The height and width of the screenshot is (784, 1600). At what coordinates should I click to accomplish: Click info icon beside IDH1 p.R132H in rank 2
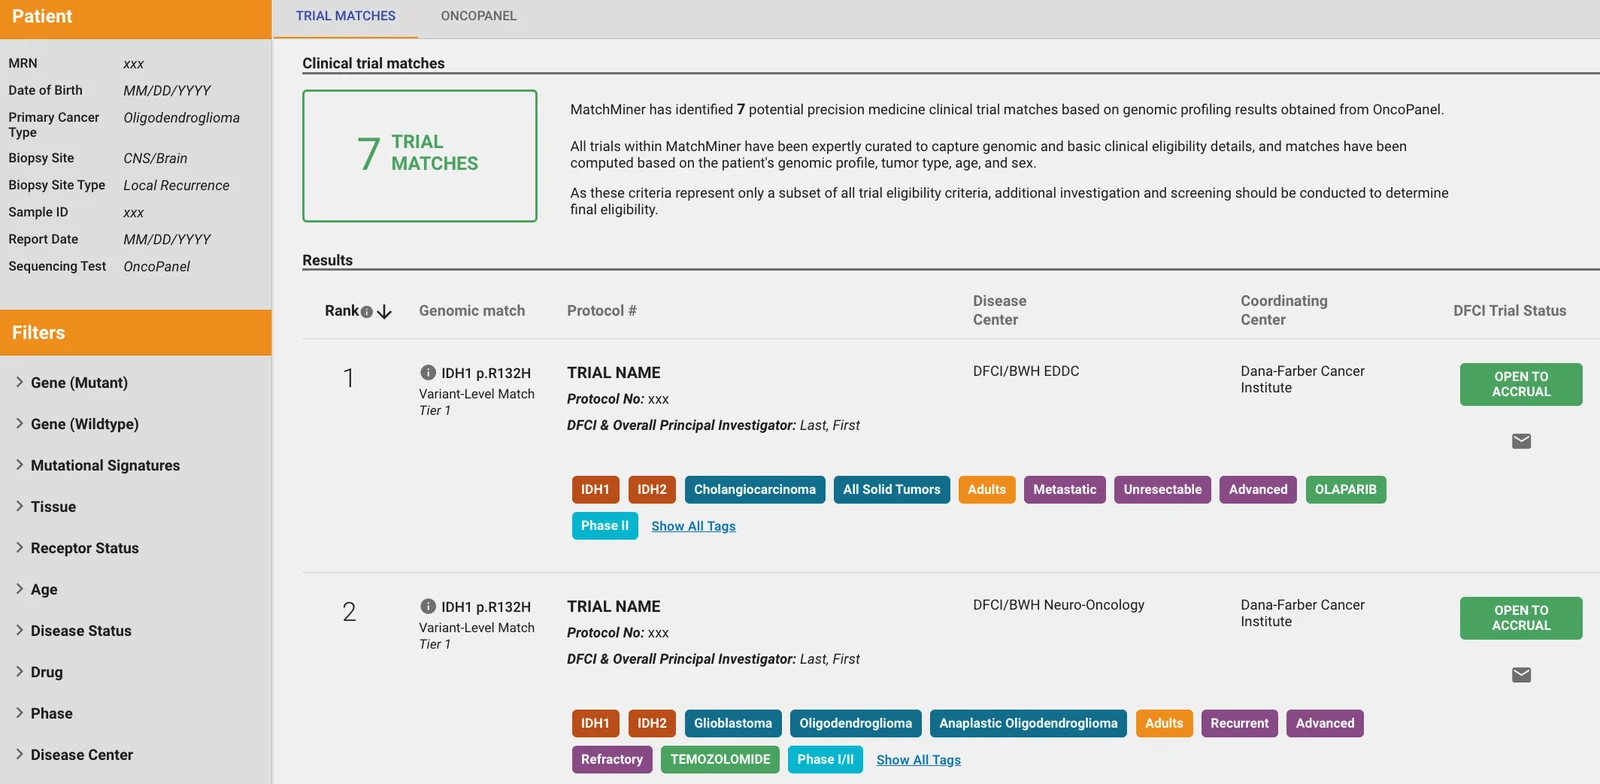tap(428, 606)
